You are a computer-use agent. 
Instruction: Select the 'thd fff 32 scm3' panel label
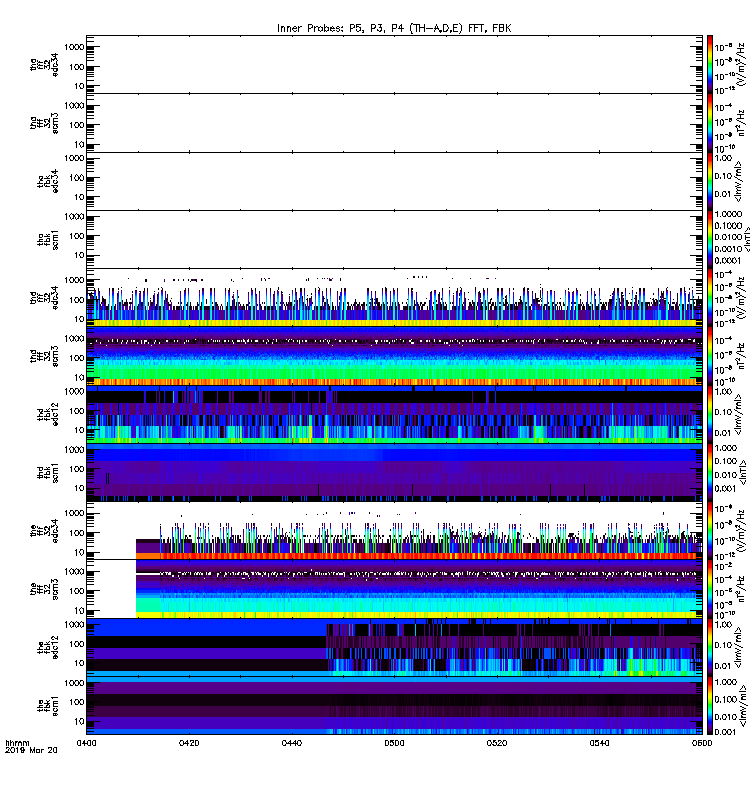pos(44,356)
